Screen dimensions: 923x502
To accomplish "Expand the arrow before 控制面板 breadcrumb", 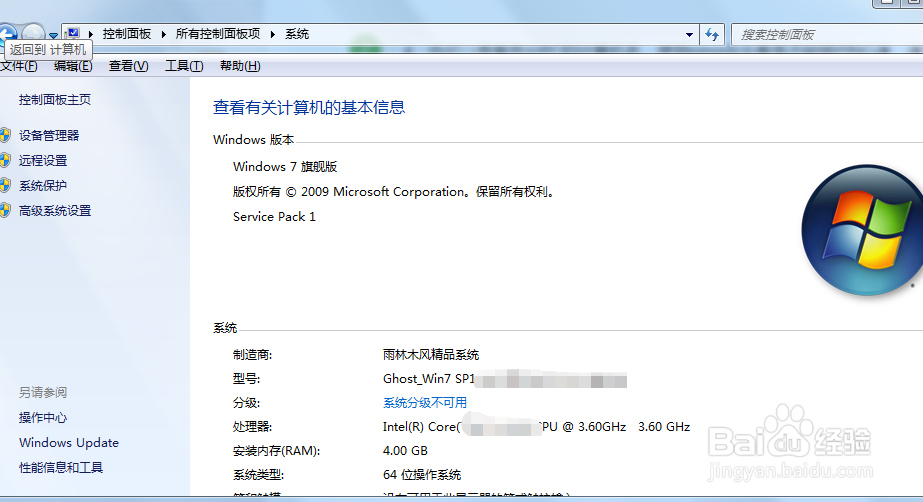I will click(x=91, y=34).
